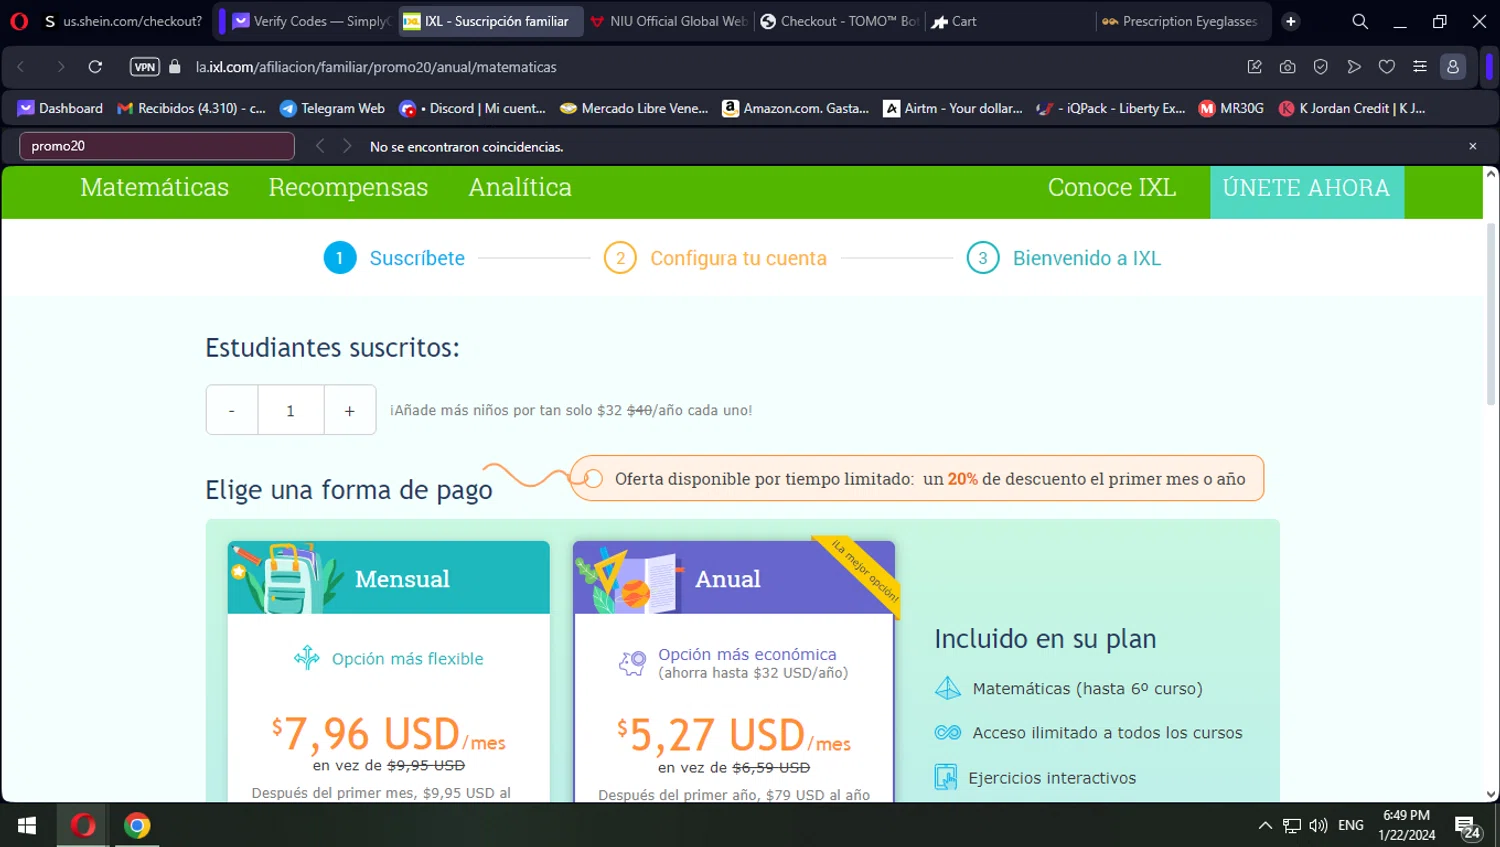Viewport: 1500px width, 847px height.
Task: Open the Conoce IXL menu item
Action: (1112, 188)
